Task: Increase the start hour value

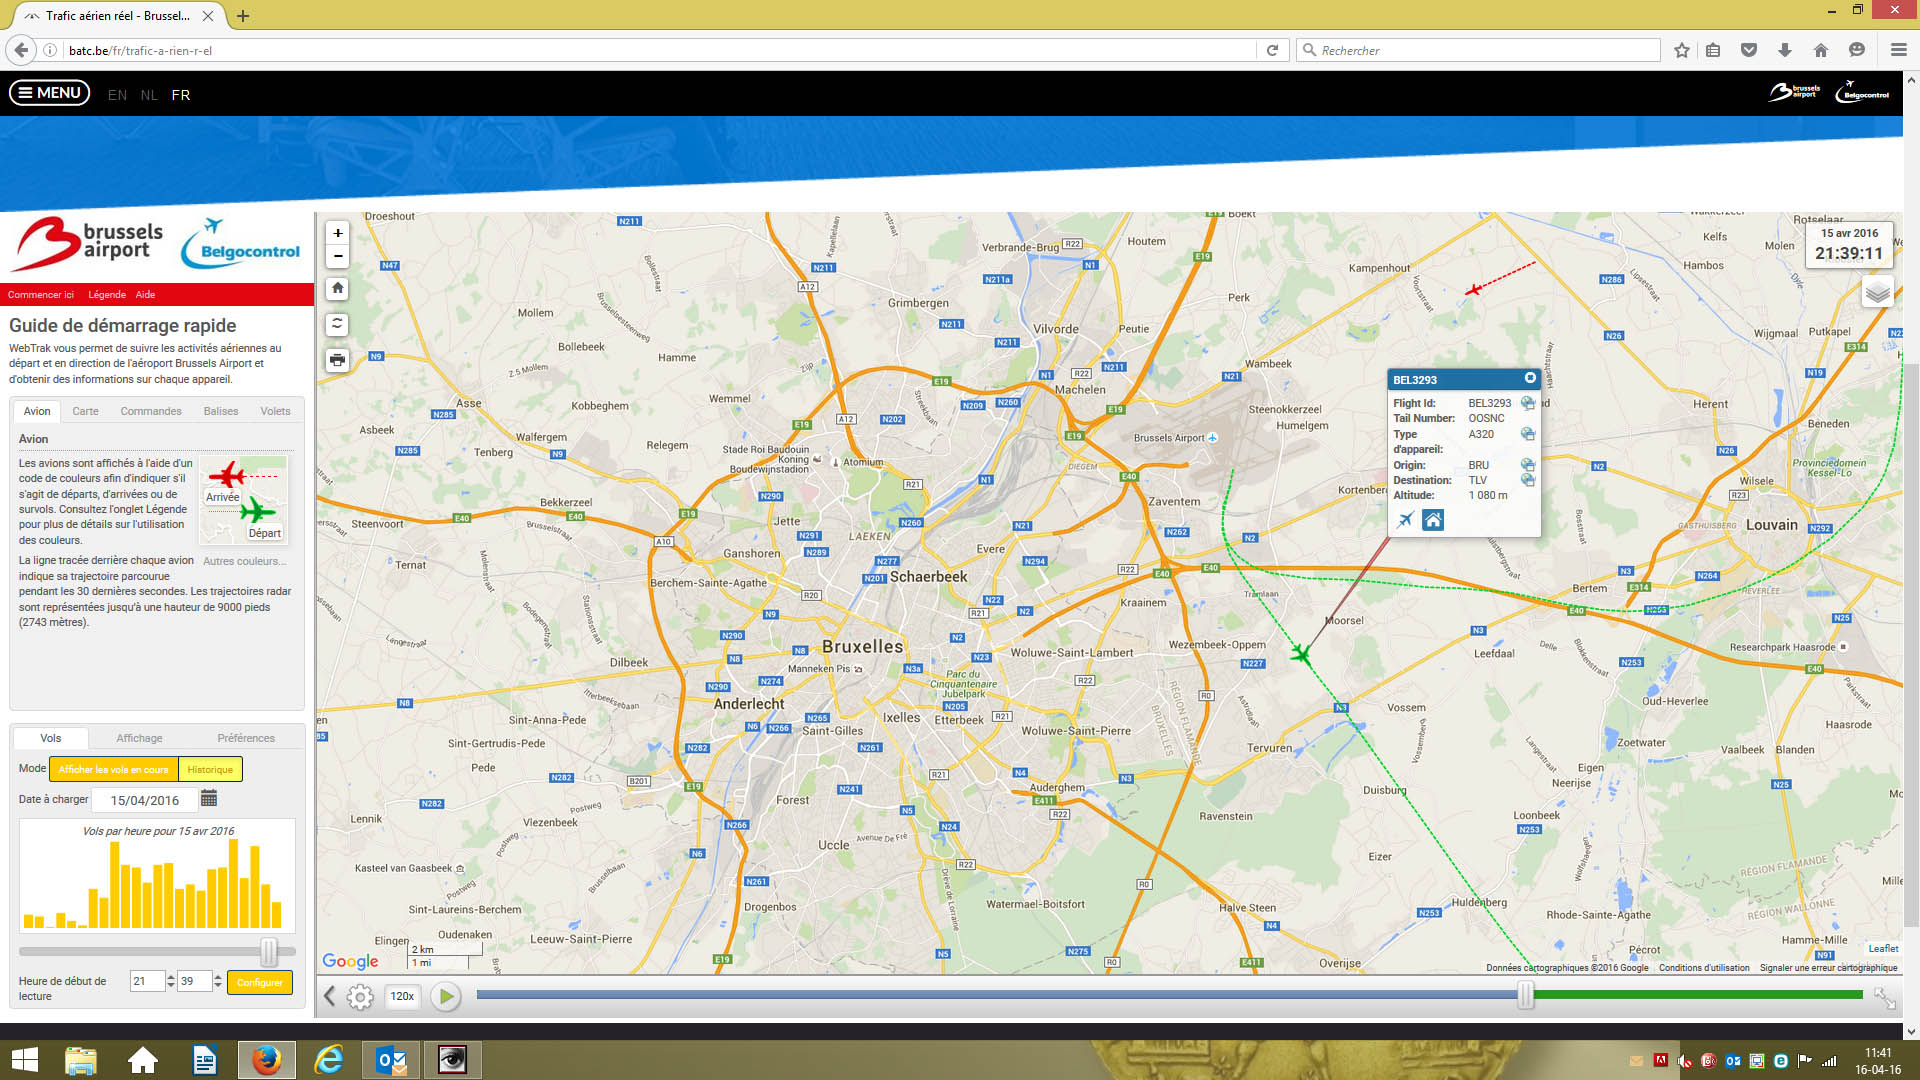Action: [171, 977]
